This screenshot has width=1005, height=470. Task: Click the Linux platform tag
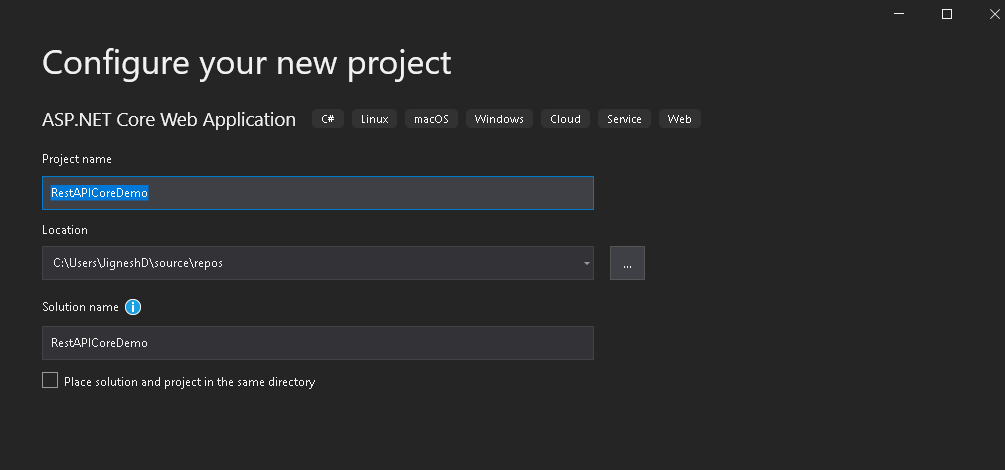pyautogui.click(x=375, y=119)
